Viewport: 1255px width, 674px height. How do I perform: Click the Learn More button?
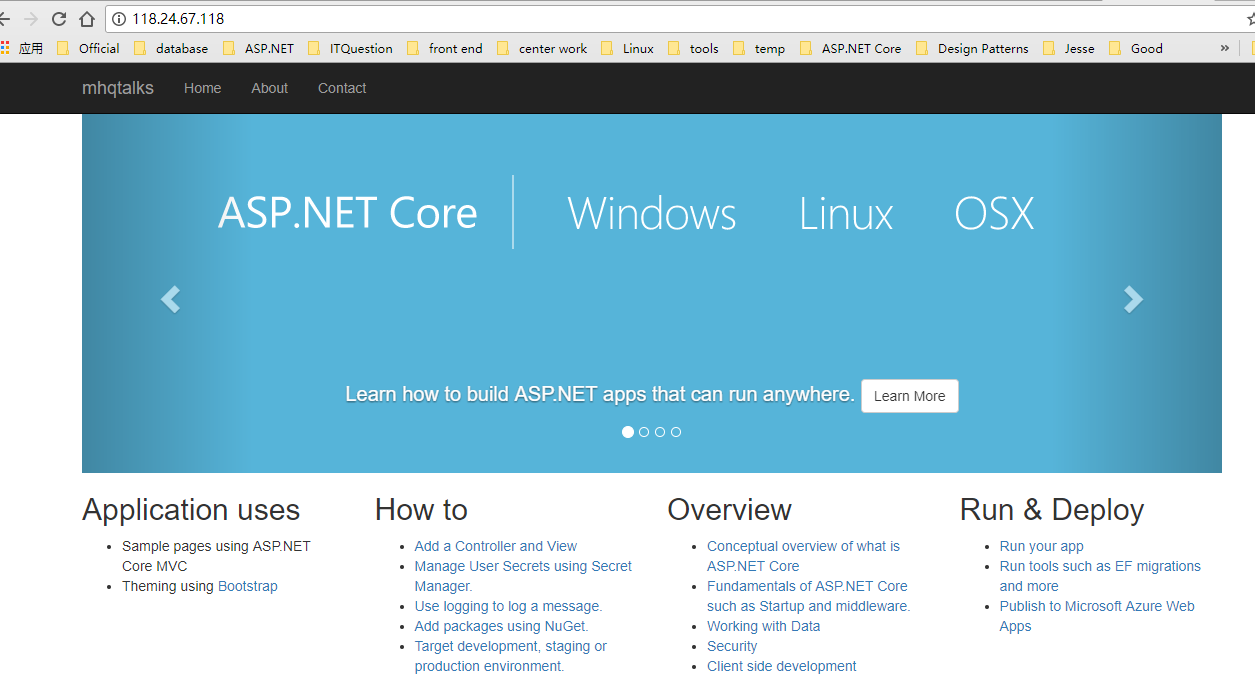(910, 396)
